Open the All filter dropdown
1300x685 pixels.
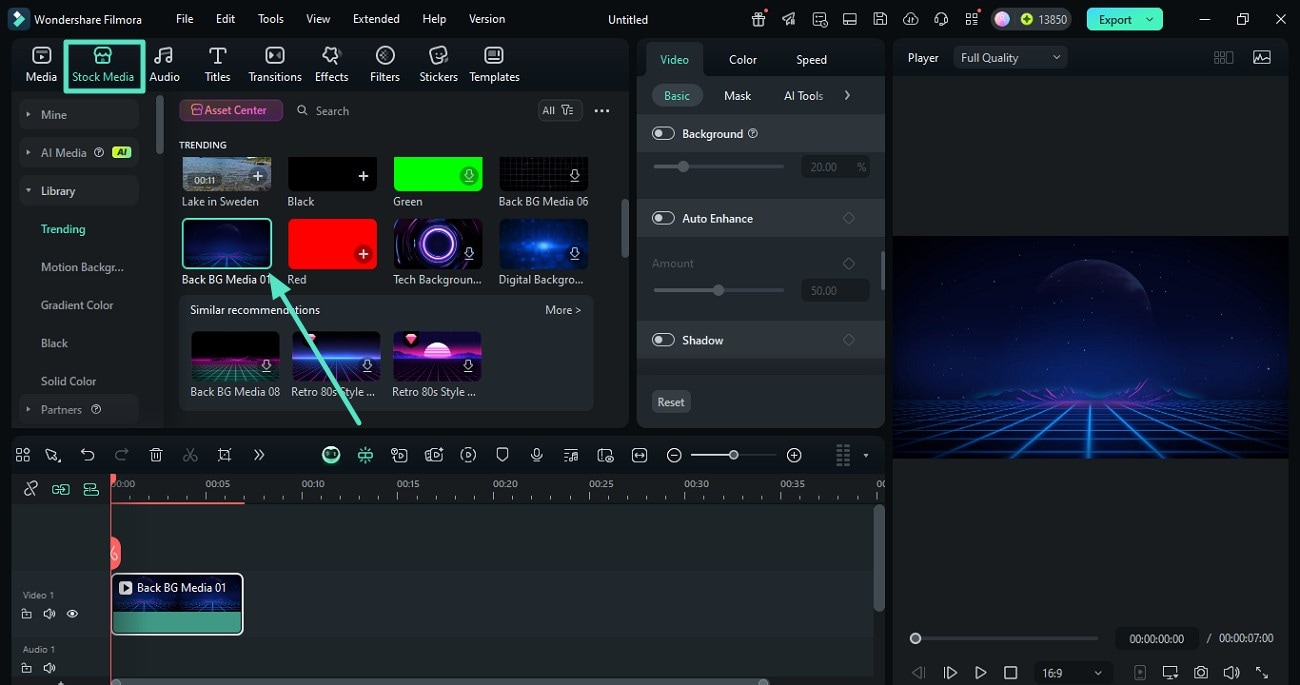coord(559,111)
